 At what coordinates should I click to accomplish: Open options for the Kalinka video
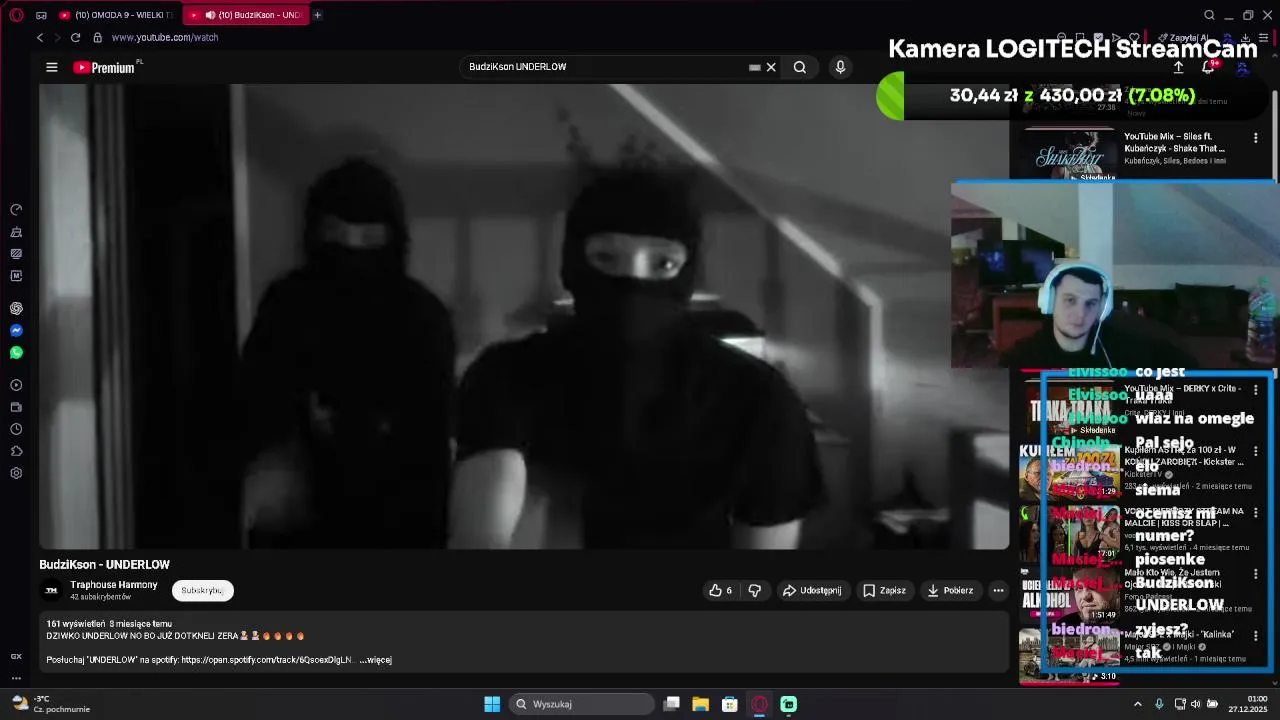point(1256,635)
